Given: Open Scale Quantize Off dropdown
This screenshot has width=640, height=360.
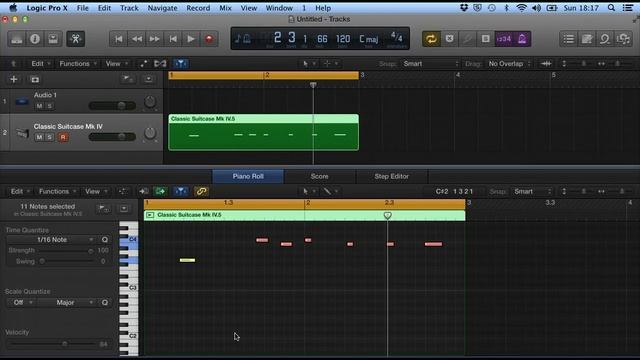Looking at the screenshot, I should (21, 302).
